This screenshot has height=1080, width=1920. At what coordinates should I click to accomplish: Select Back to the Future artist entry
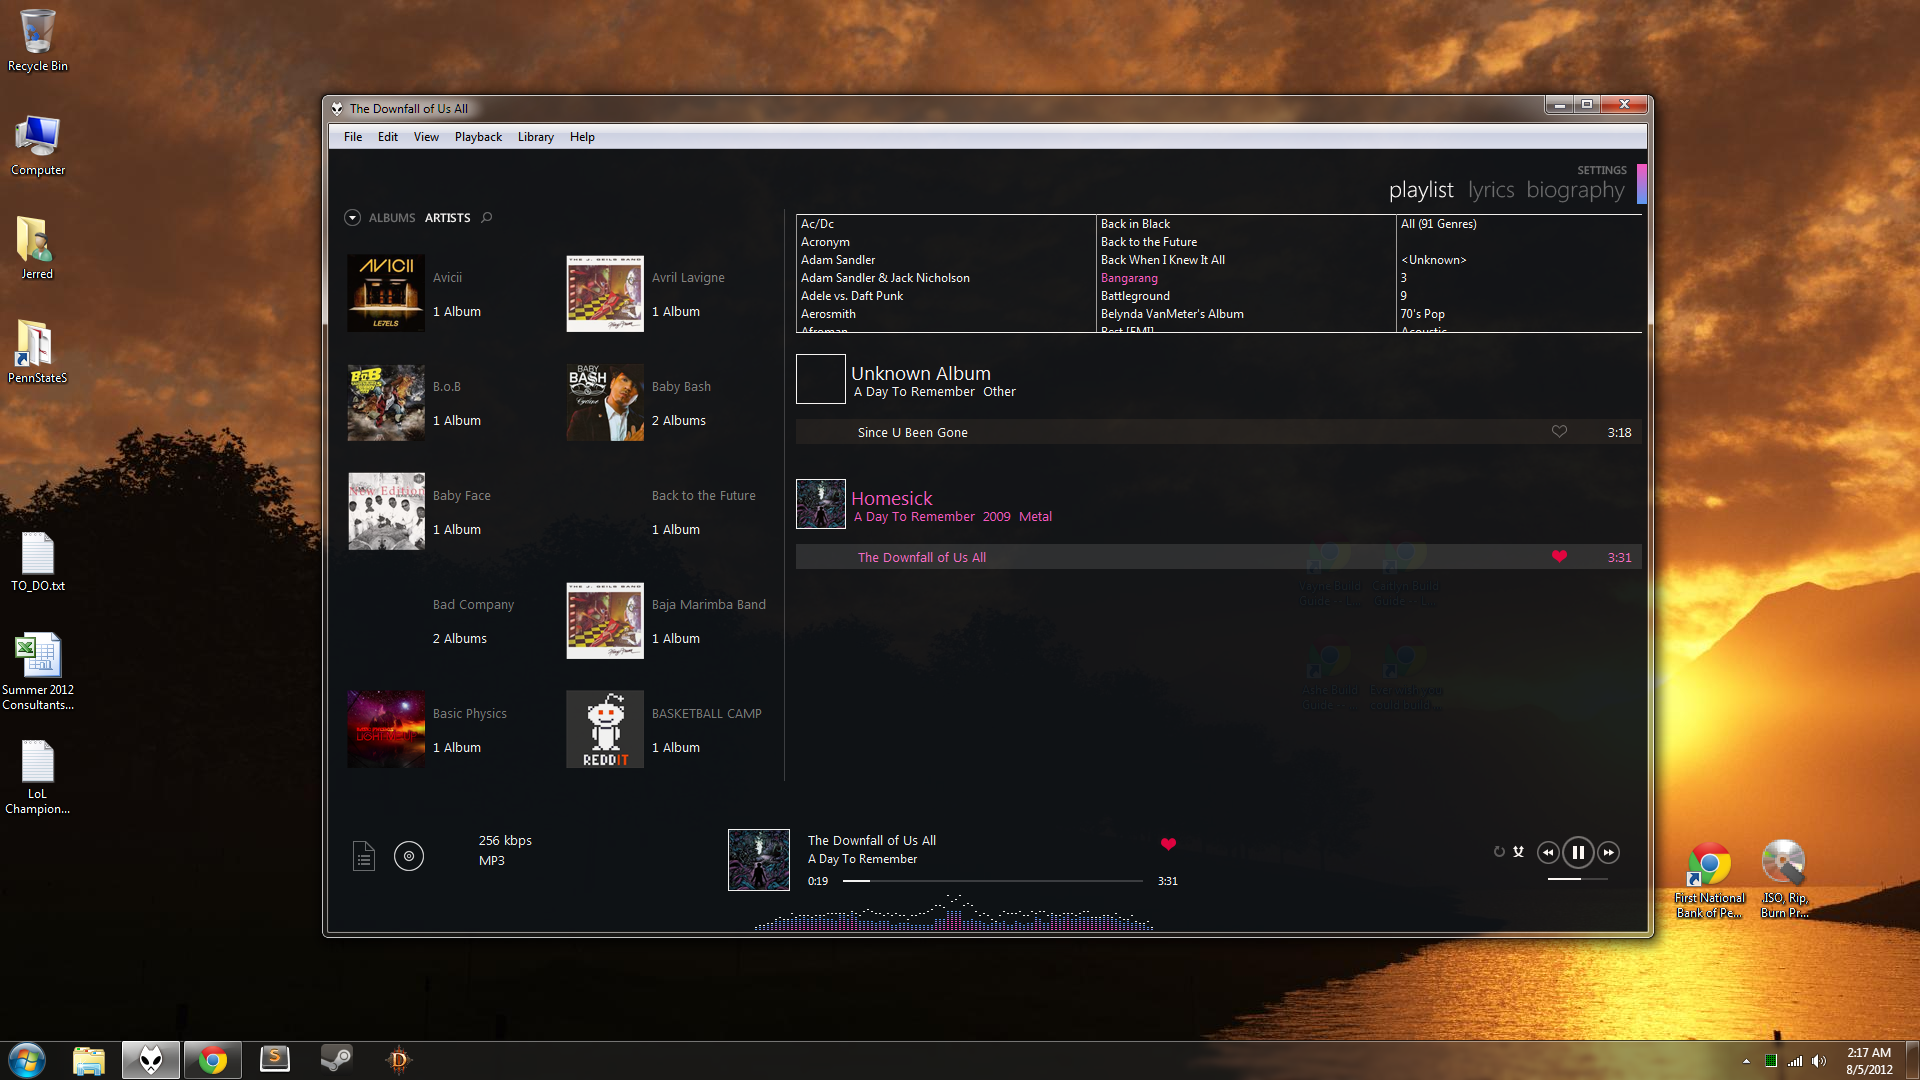[703, 496]
